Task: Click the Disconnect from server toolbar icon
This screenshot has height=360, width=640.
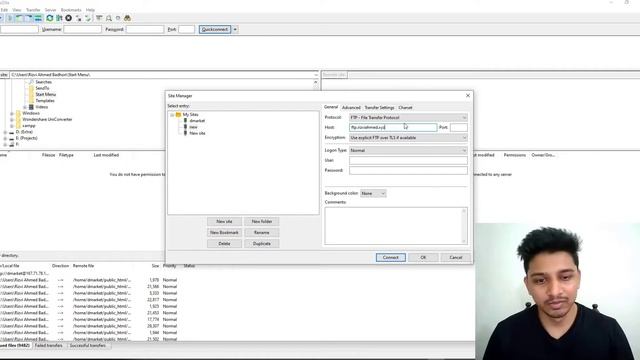Action: click(x=78, y=18)
